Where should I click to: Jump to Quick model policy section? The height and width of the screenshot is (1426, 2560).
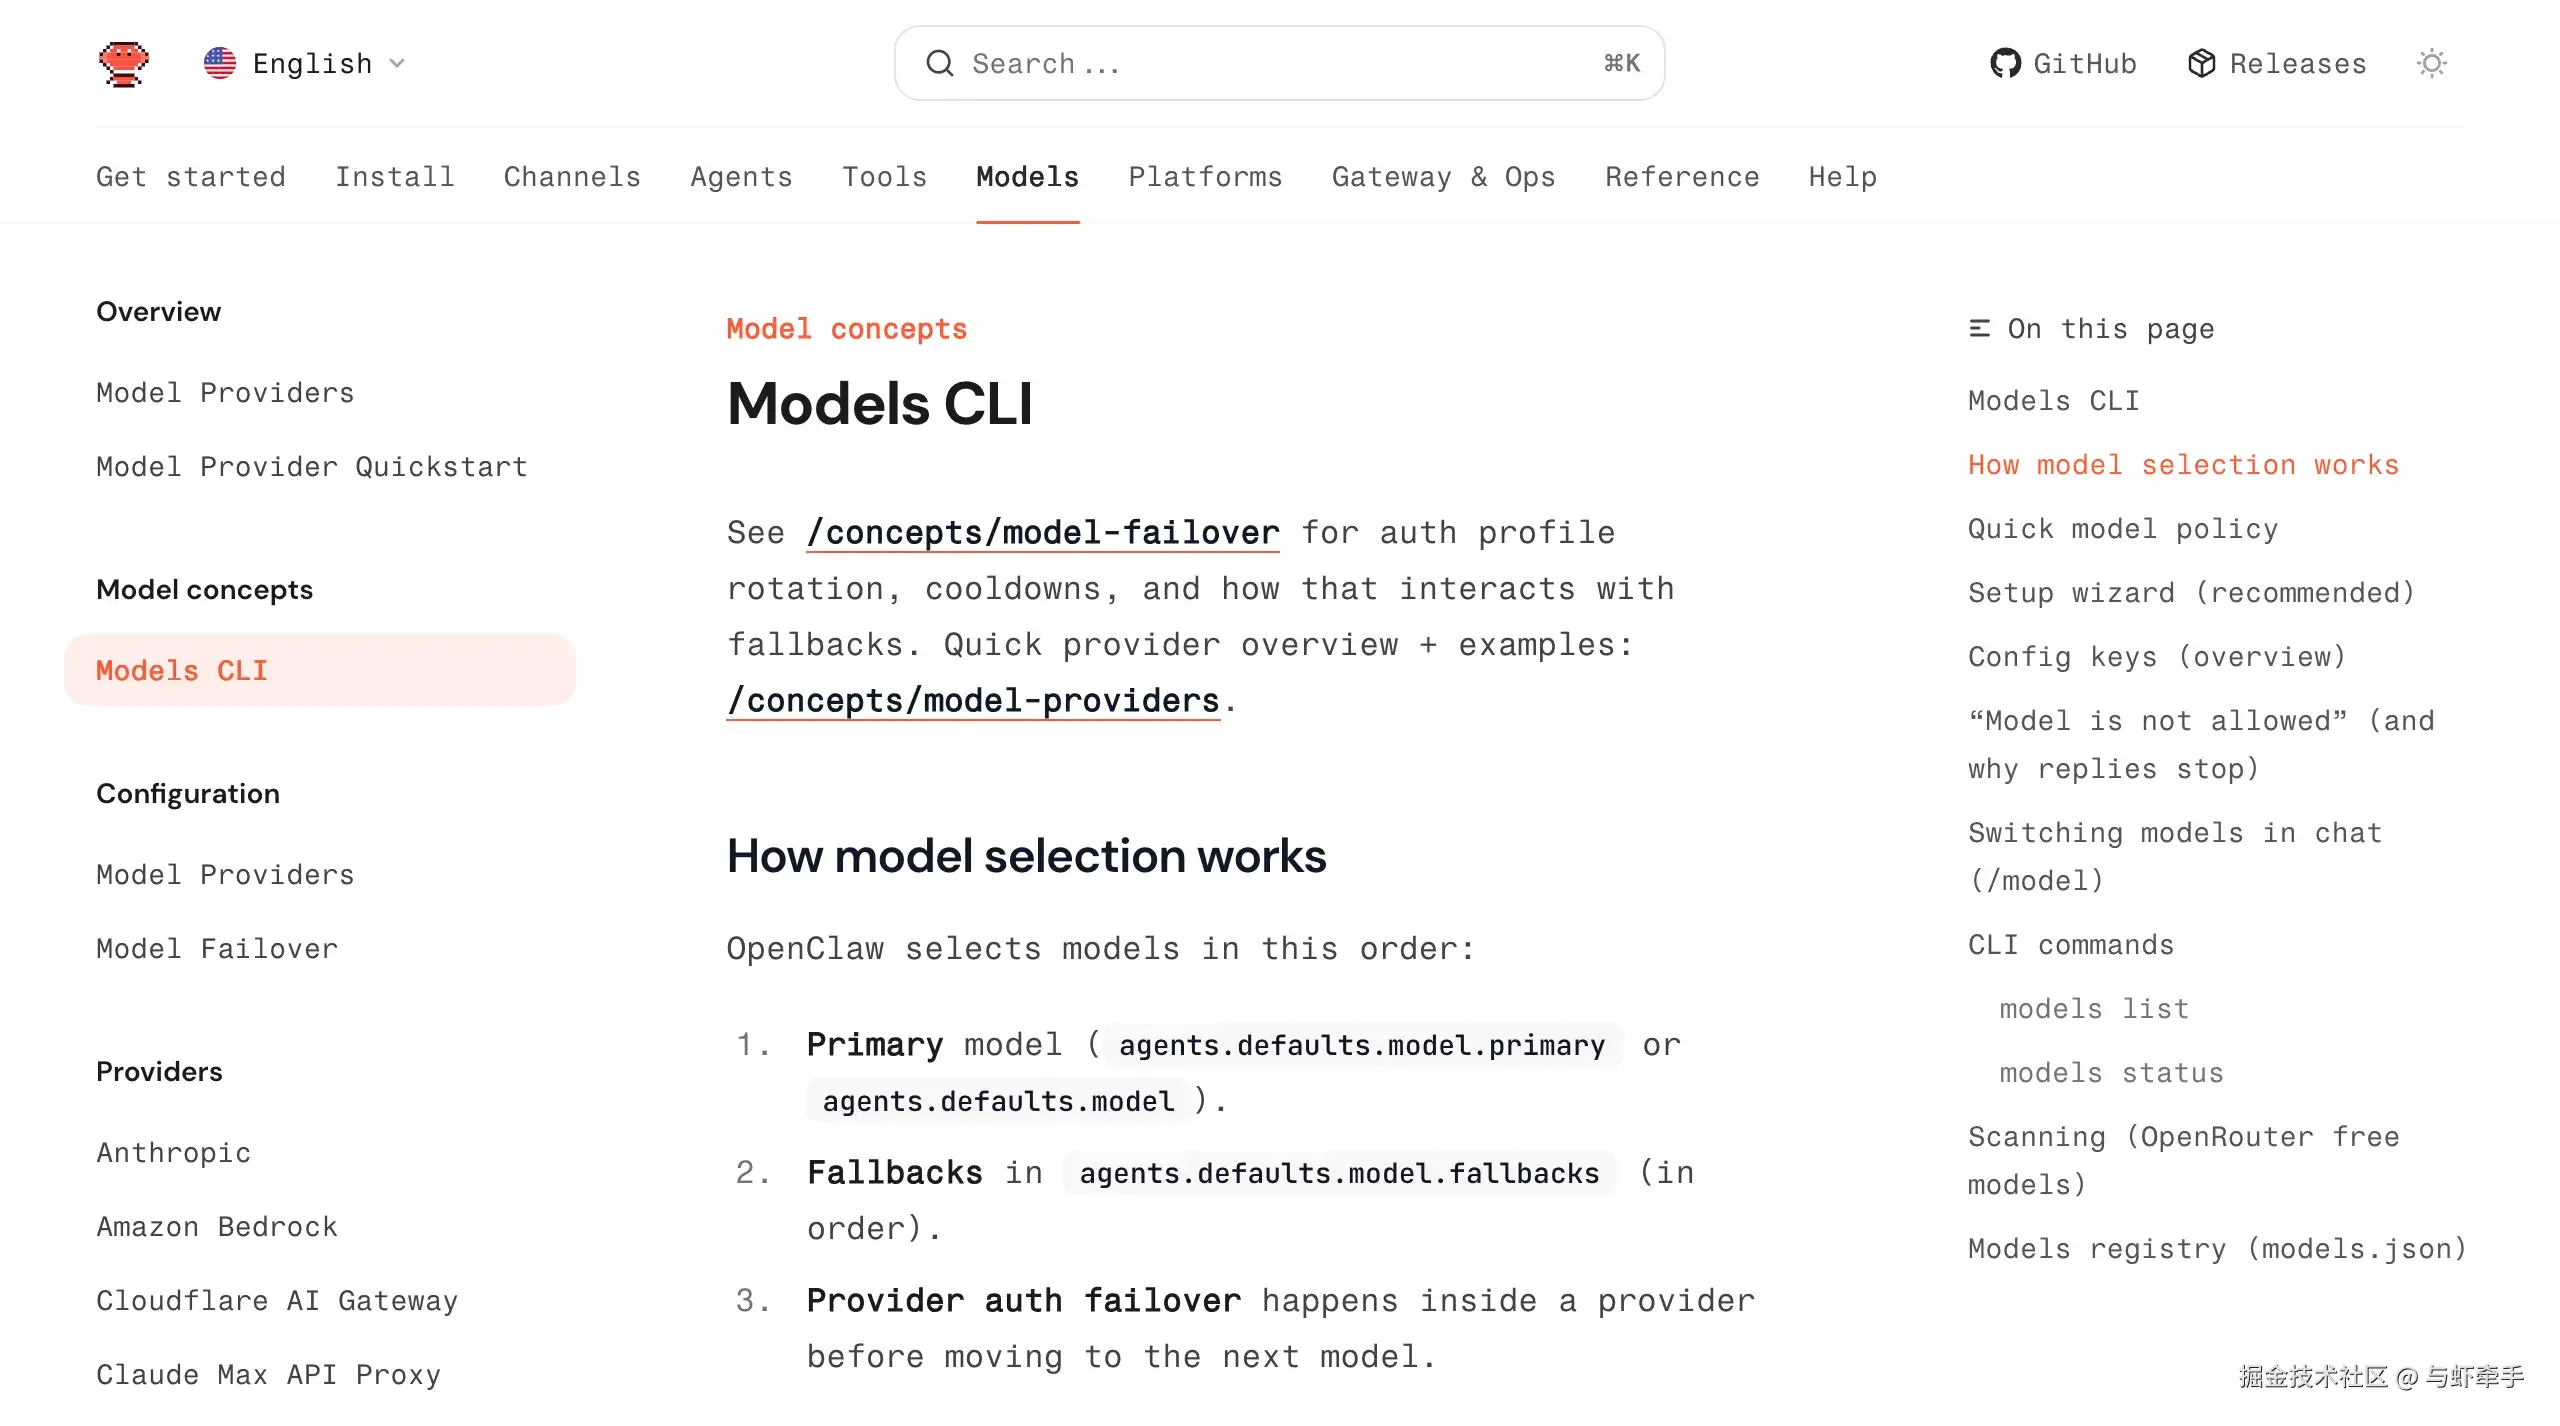coord(2123,529)
